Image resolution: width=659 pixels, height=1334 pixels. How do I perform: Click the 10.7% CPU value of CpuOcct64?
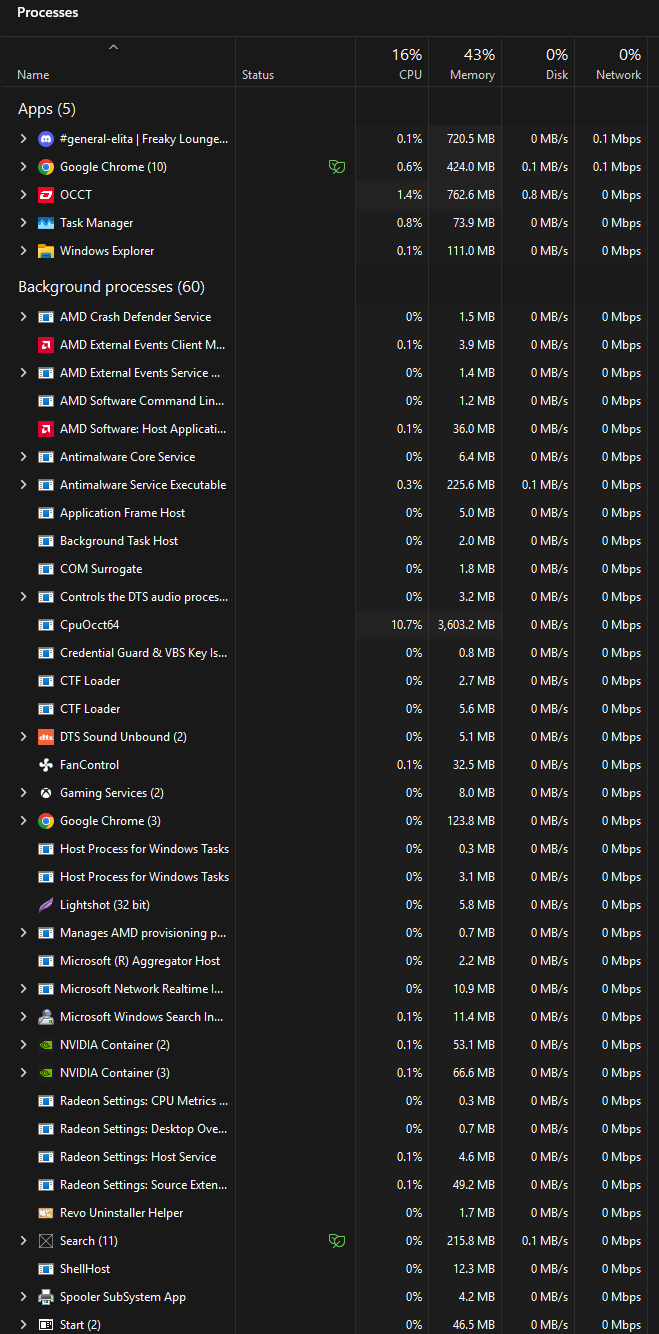[x=406, y=625]
